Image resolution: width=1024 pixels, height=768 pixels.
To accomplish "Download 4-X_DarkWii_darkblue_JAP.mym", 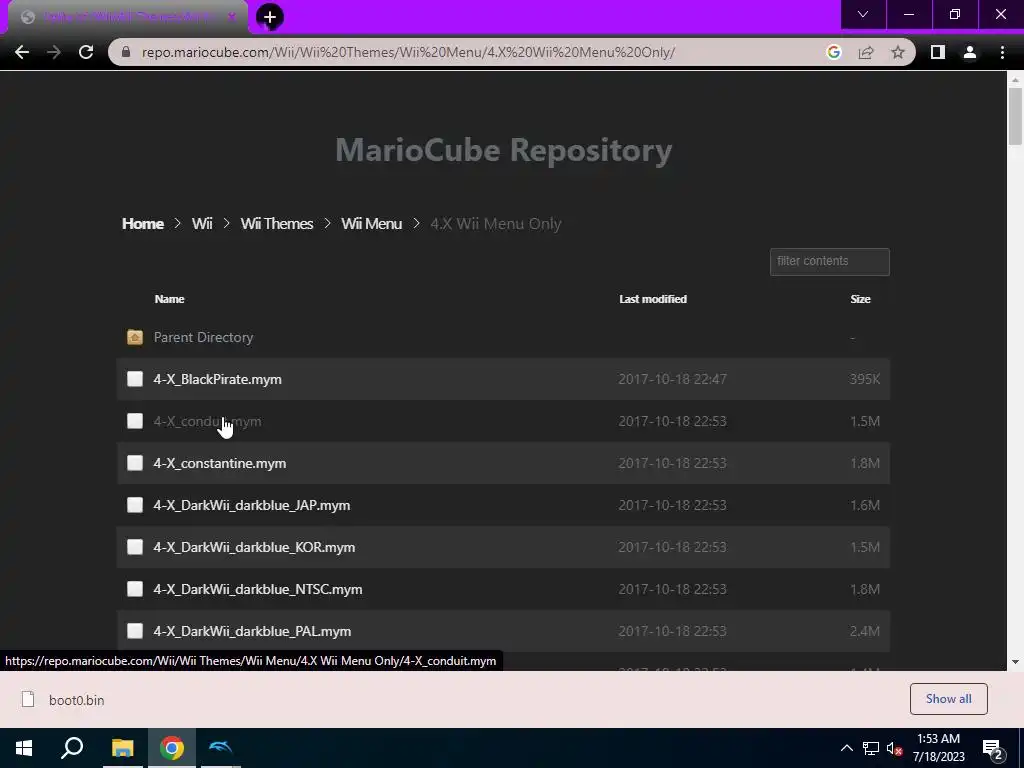I will (251, 505).
